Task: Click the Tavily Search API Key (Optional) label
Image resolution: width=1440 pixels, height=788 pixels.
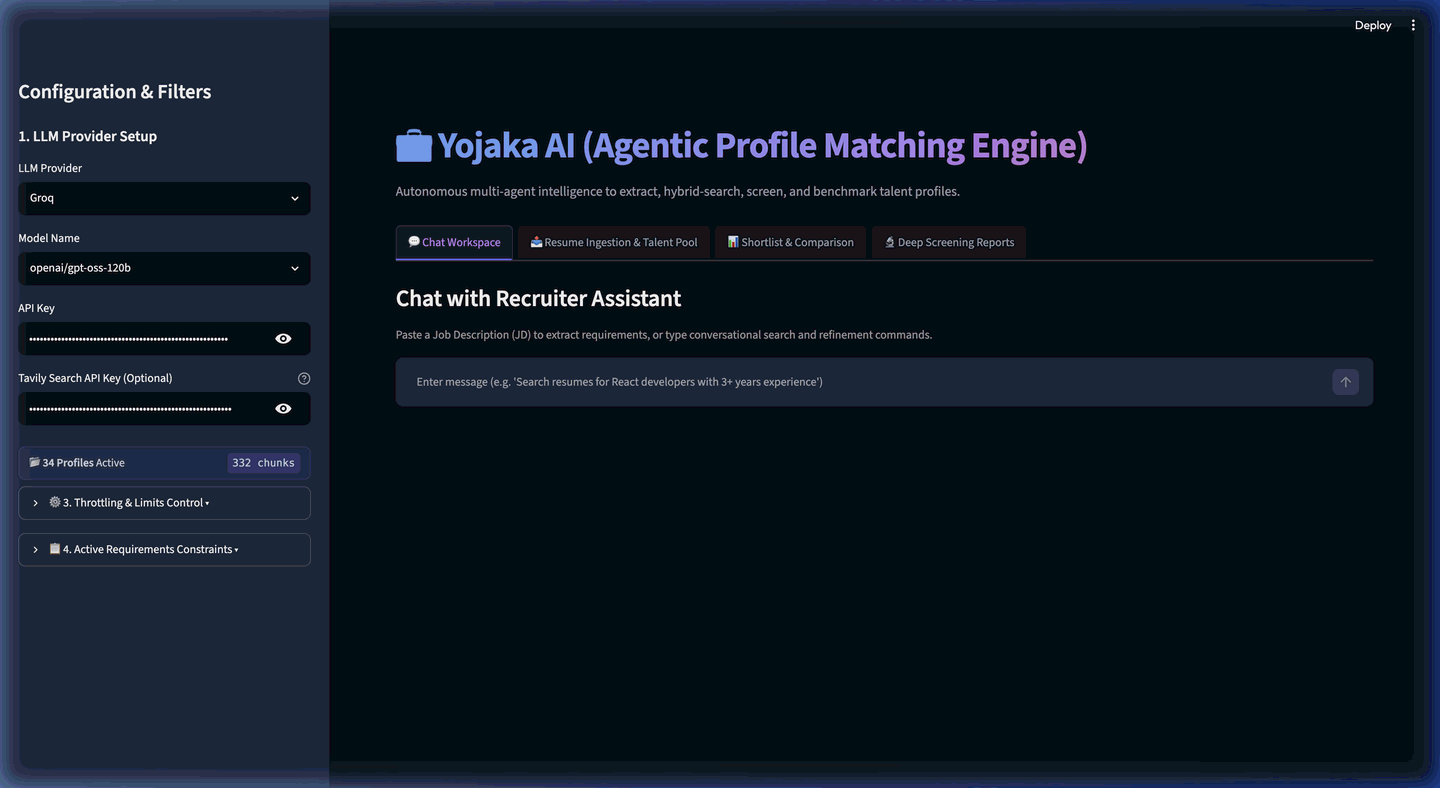Action: click(95, 378)
